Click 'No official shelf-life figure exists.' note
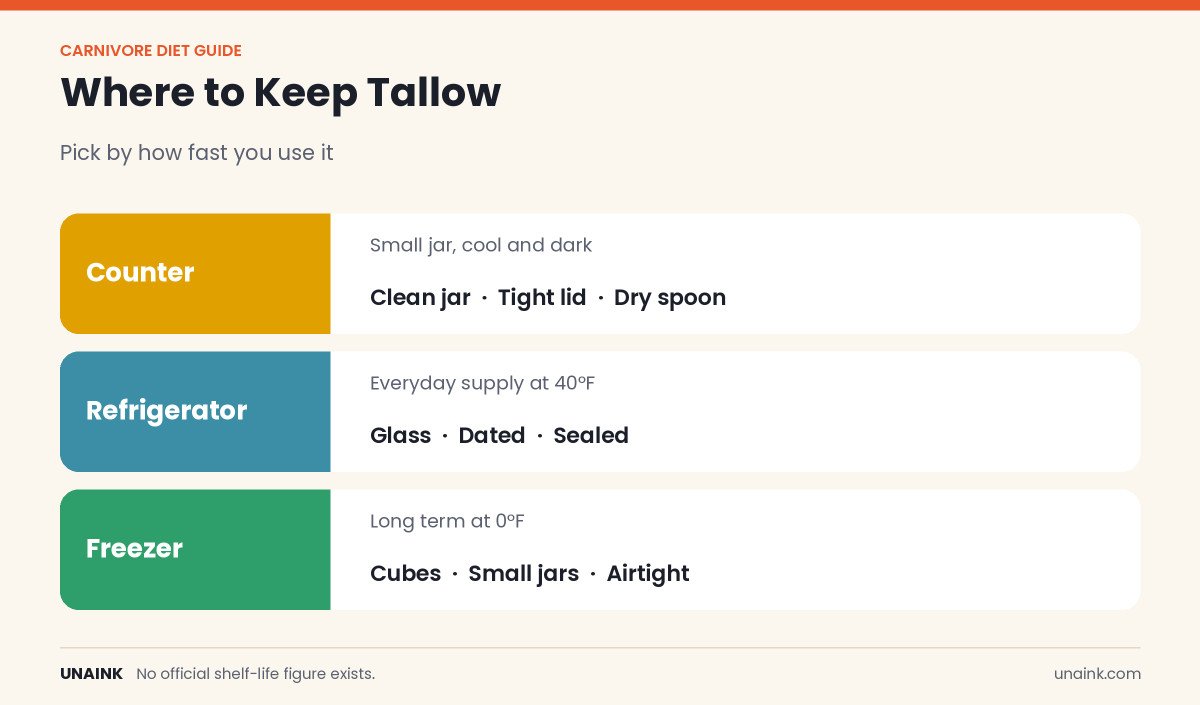Viewport: 1200px width, 705px height. (x=256, y=674)
